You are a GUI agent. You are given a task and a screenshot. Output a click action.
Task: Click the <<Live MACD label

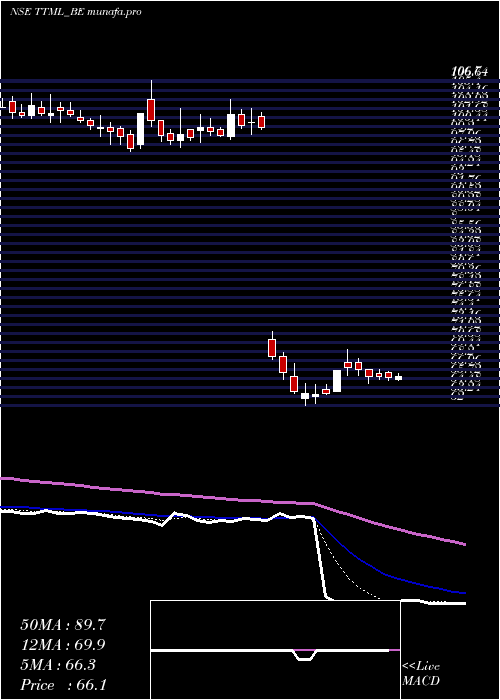click(x=421, y=673)
